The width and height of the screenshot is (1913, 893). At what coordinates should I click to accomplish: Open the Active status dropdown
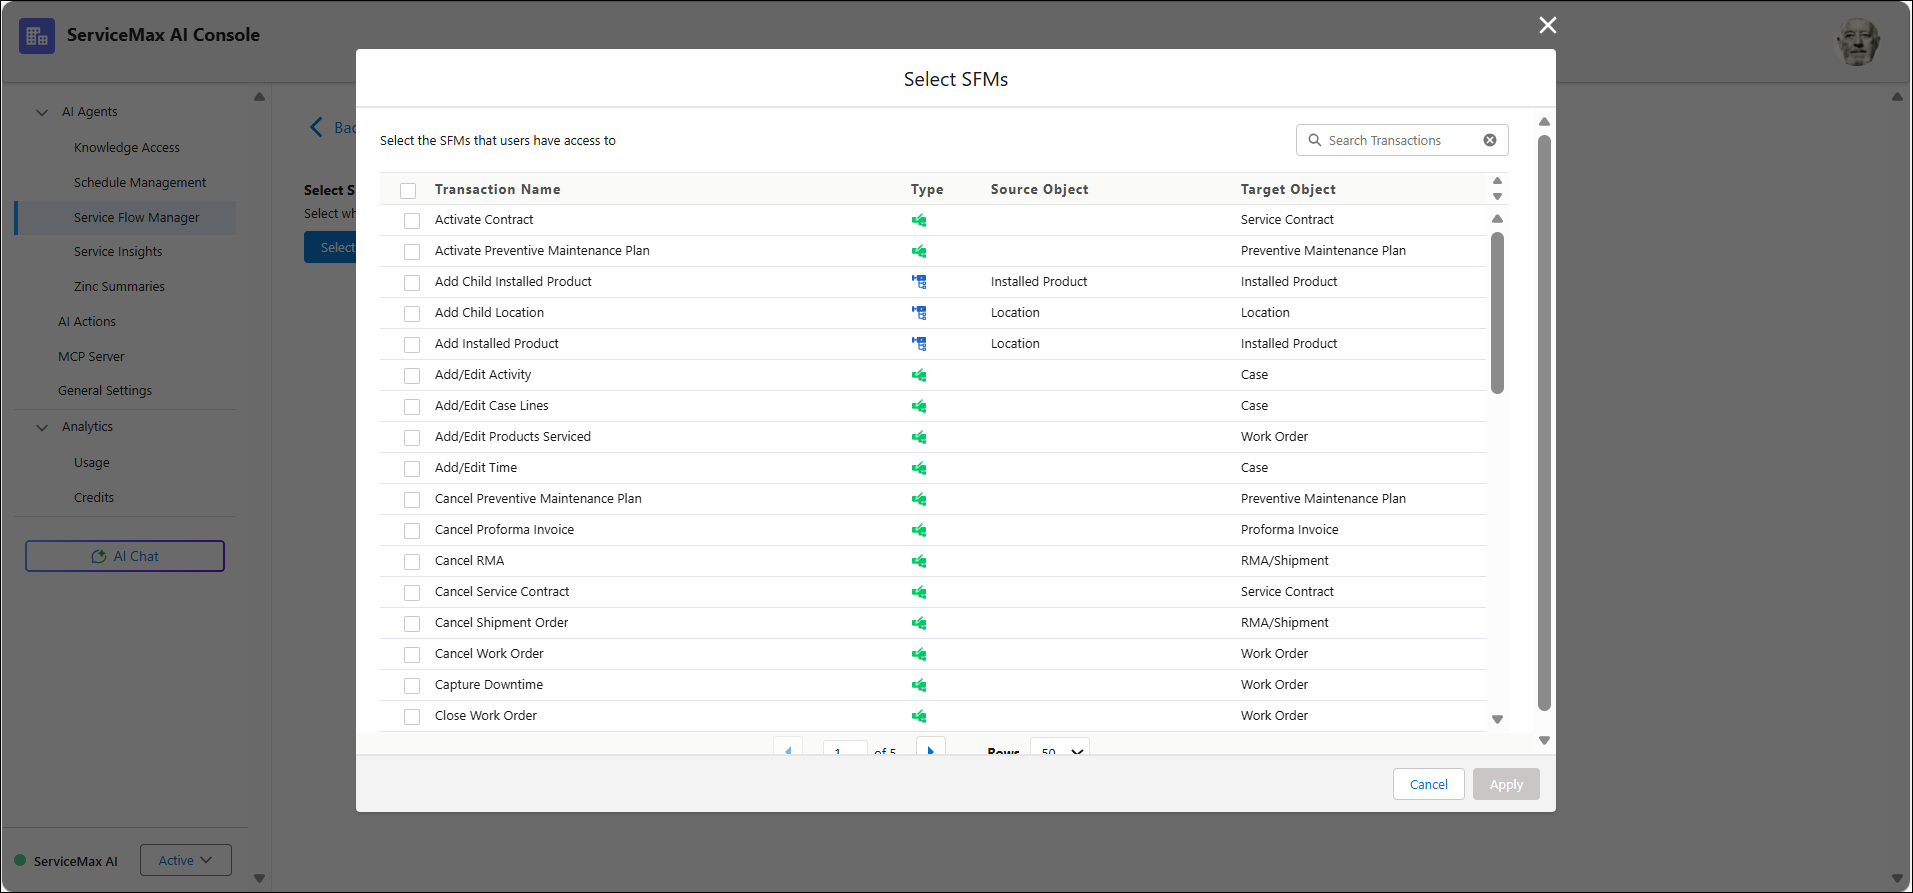click(186, 860)
